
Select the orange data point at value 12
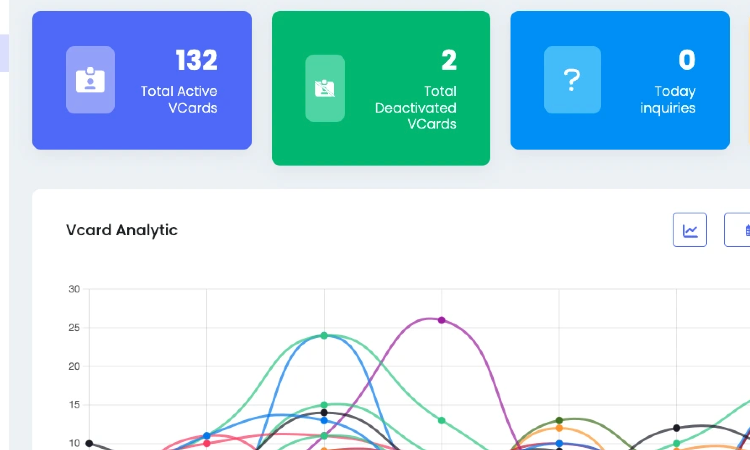(559, 428)
